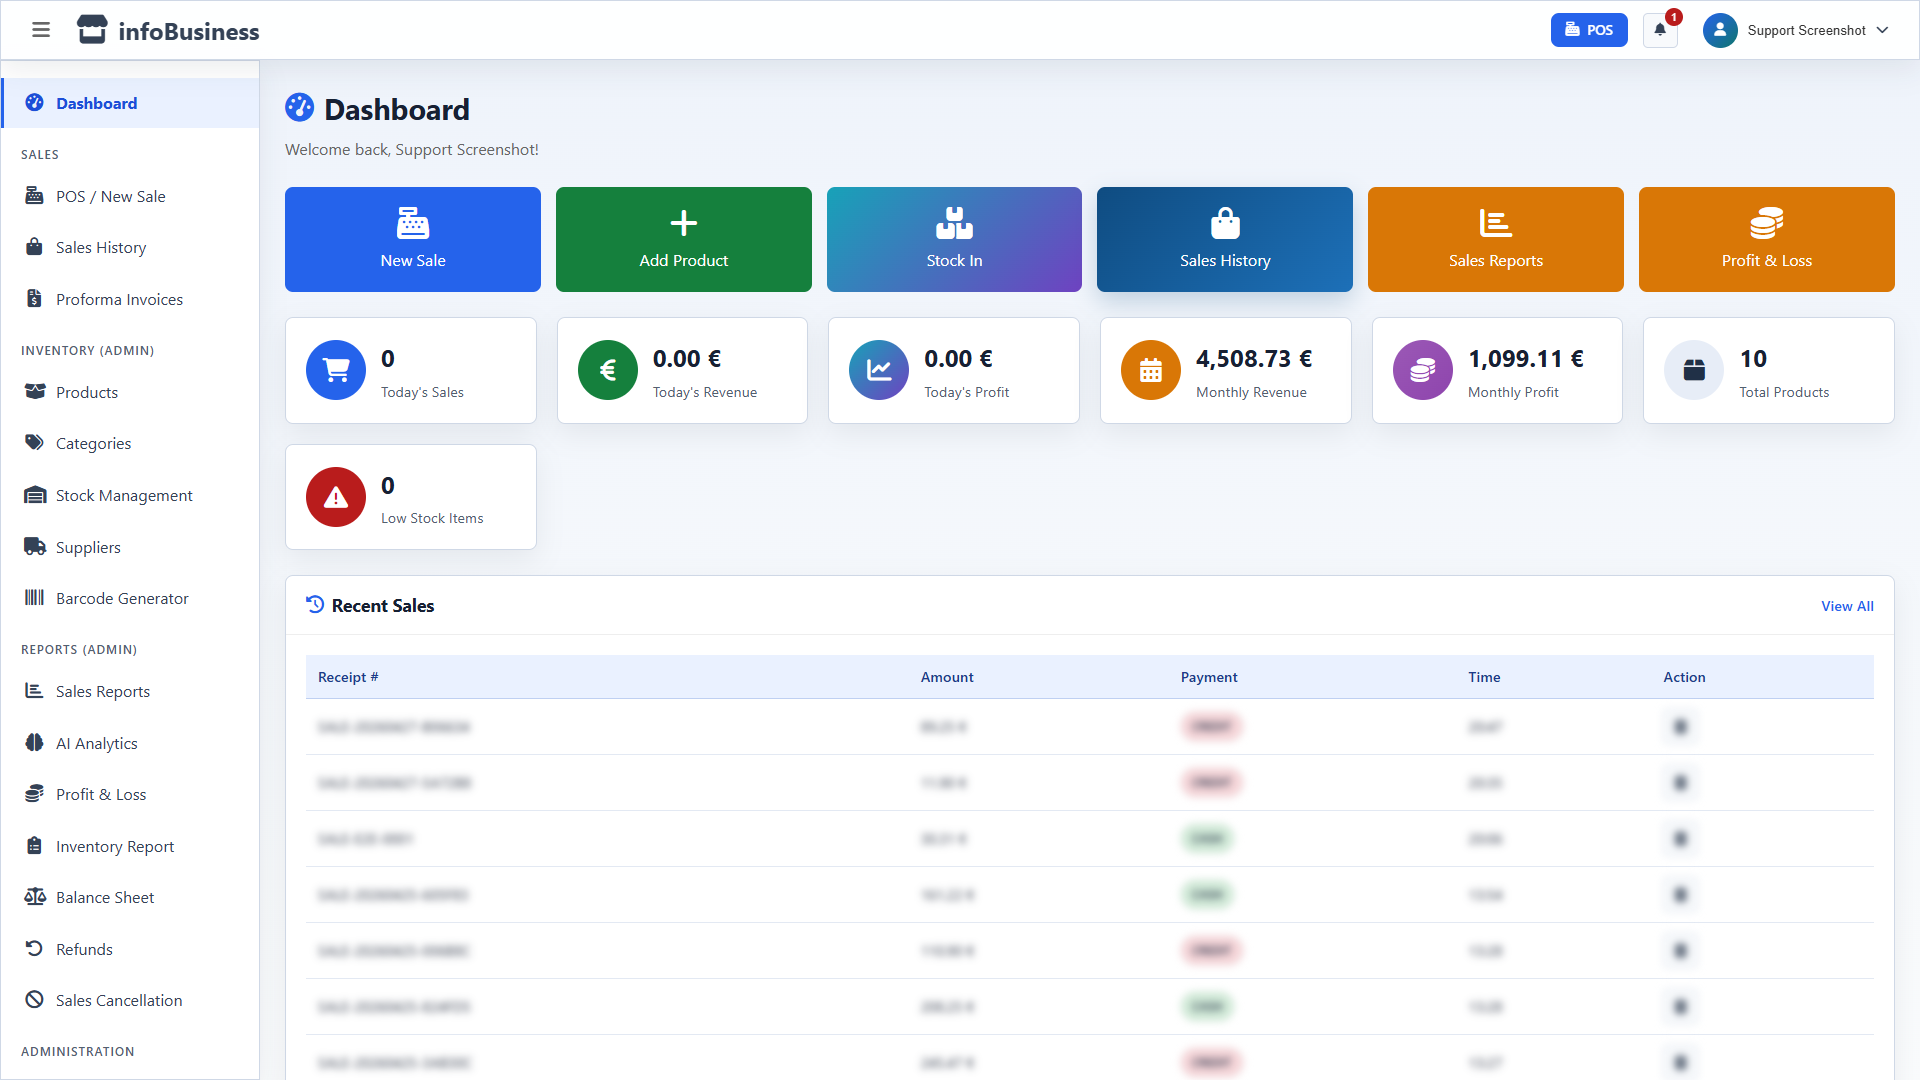
Task: Click the infoBusiness store logo icon
Action: point(92,30)
